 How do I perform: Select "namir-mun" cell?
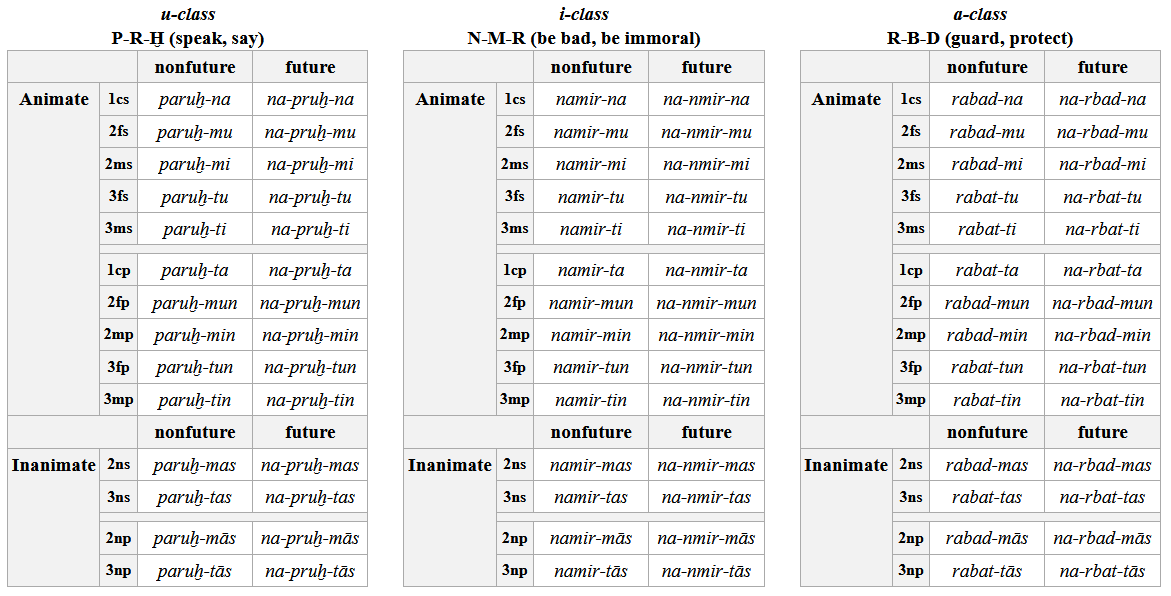click(591, 303)
